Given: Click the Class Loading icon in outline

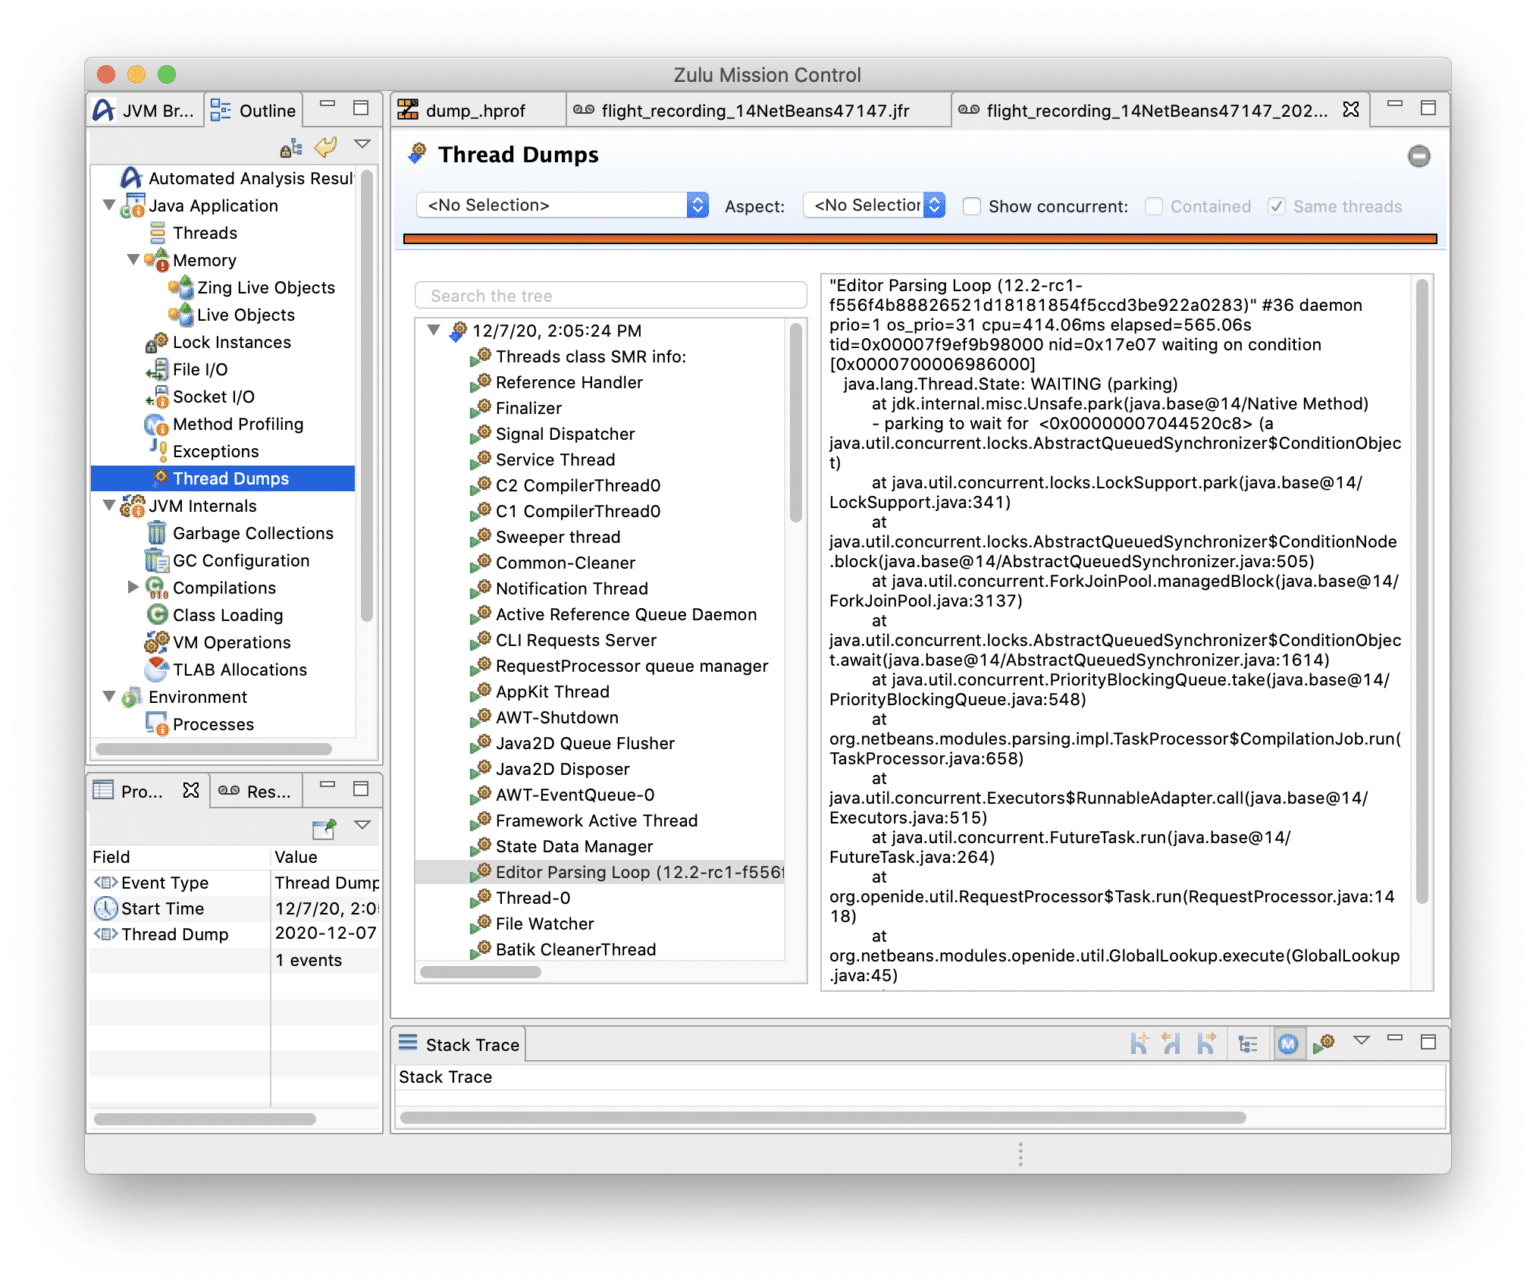Looking at the screenshot, I should [156, 615].
